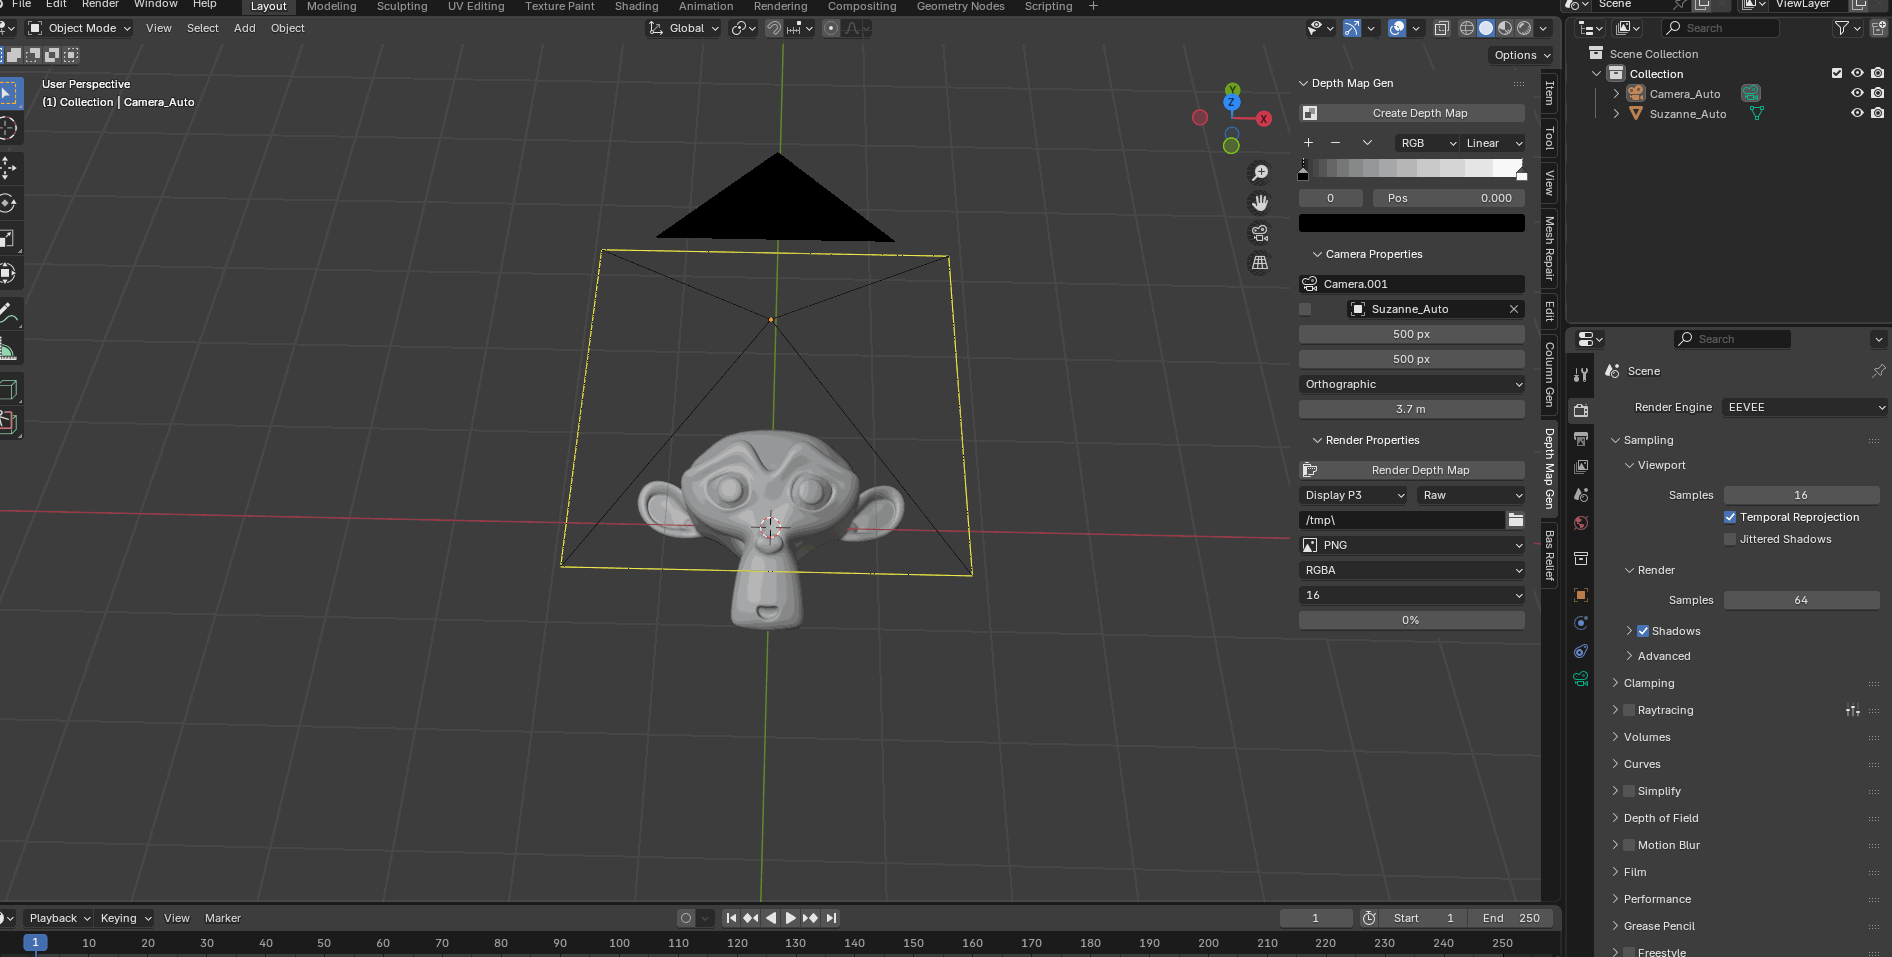Open the Orthographic camera type dropdown
Viewport: 1892px width, 957px height.
pos(1412,384)
